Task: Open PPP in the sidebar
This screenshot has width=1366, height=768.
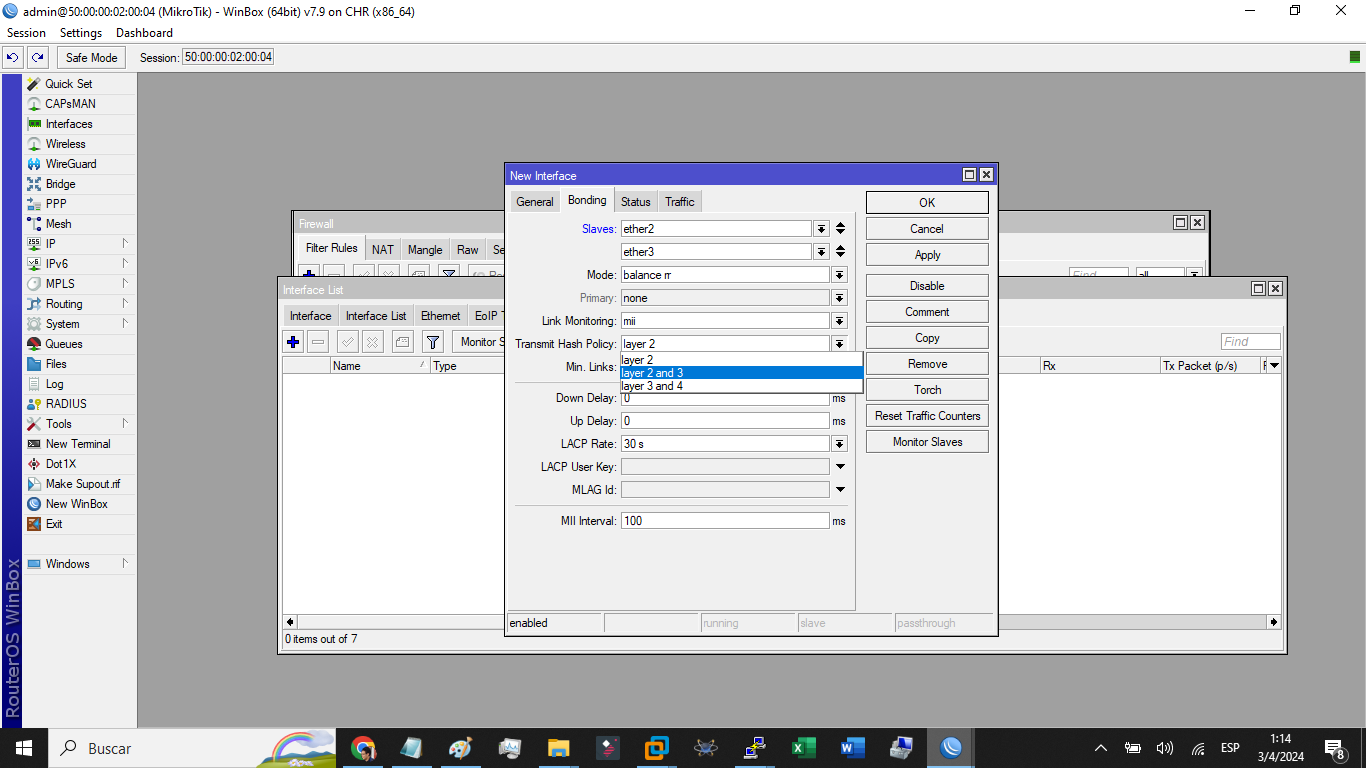Action: 56,204
